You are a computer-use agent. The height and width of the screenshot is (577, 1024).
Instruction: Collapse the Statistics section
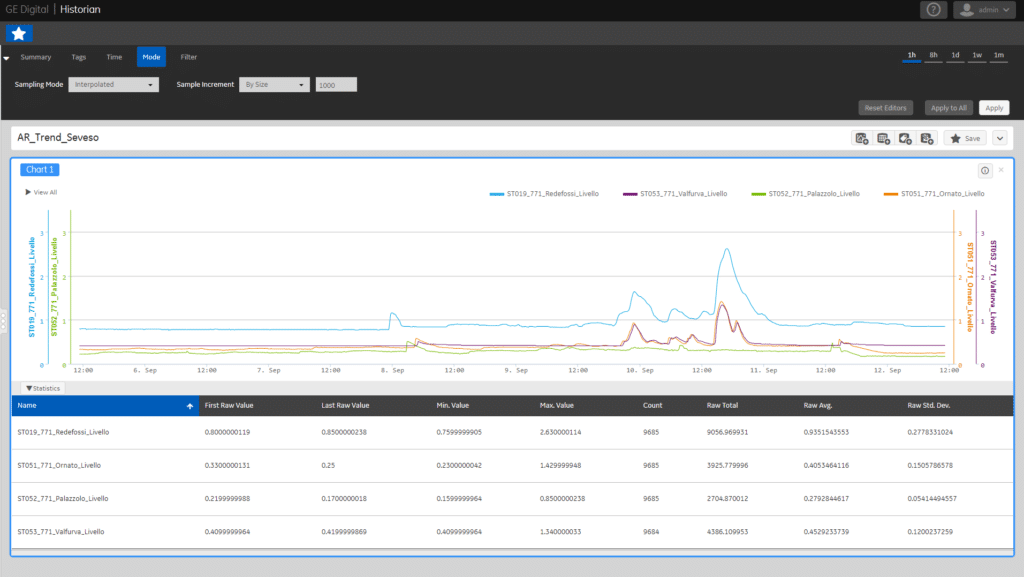[x=43, y=387]
